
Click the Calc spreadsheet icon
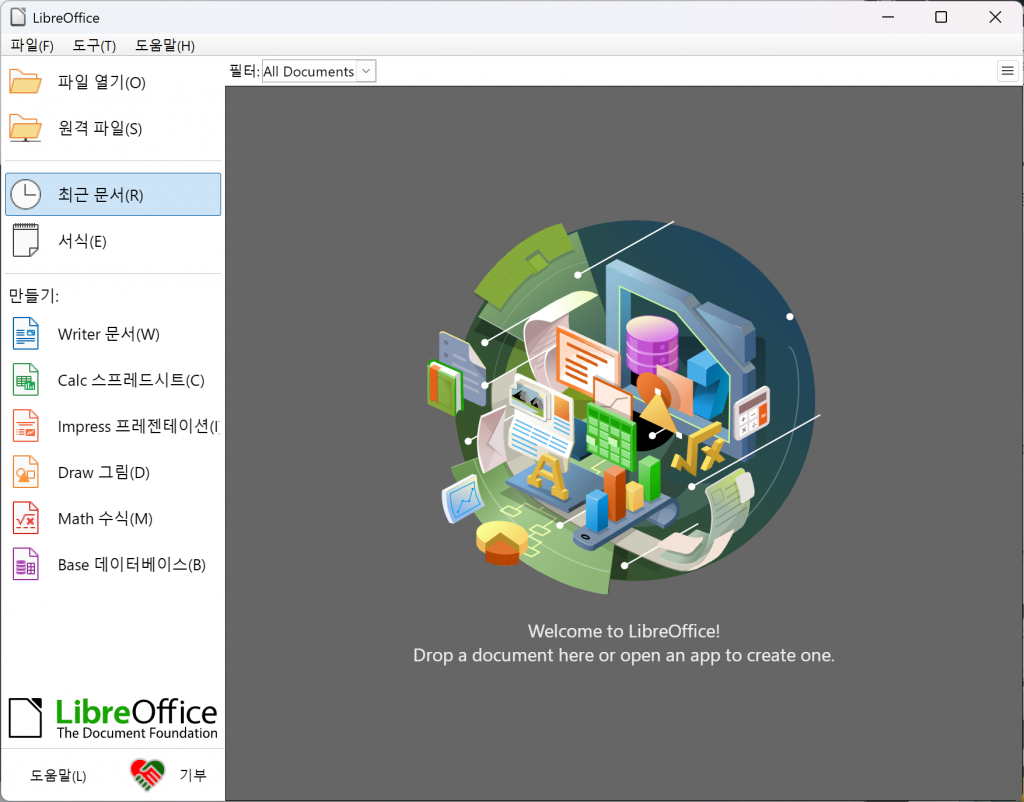coord(26,380)
